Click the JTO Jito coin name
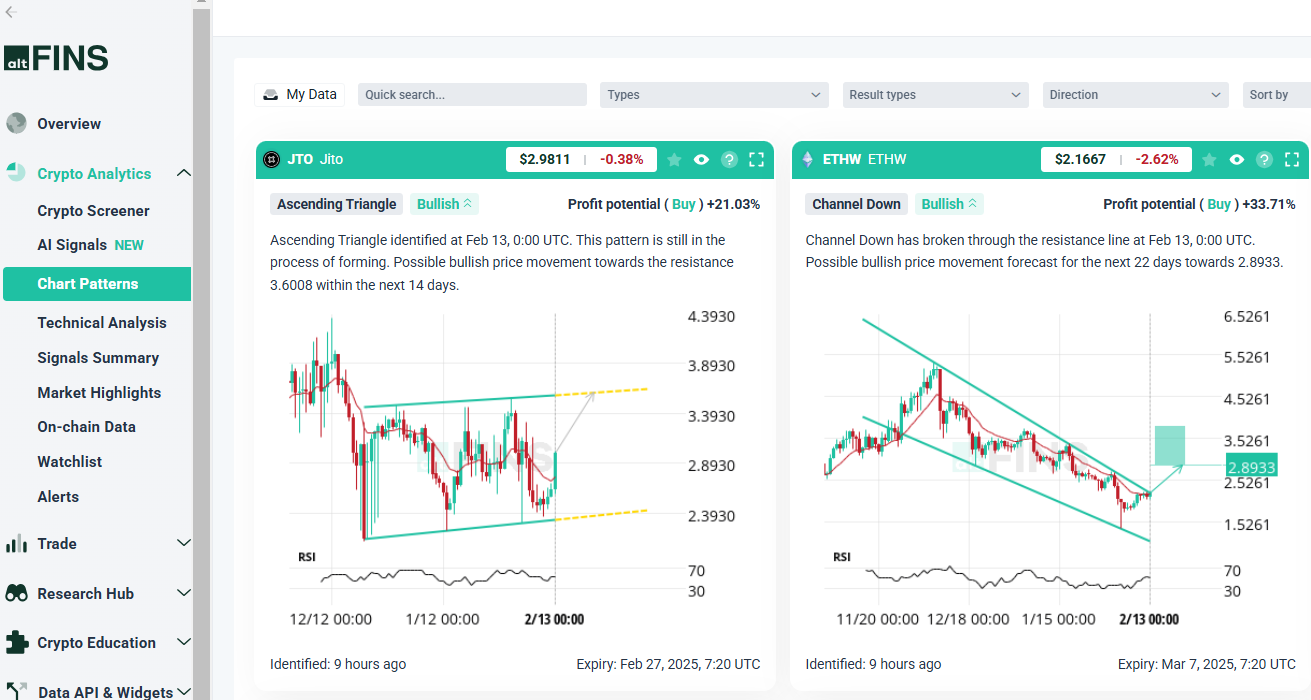The width and height of the screenshot is (1311, 700). point(315,159)
